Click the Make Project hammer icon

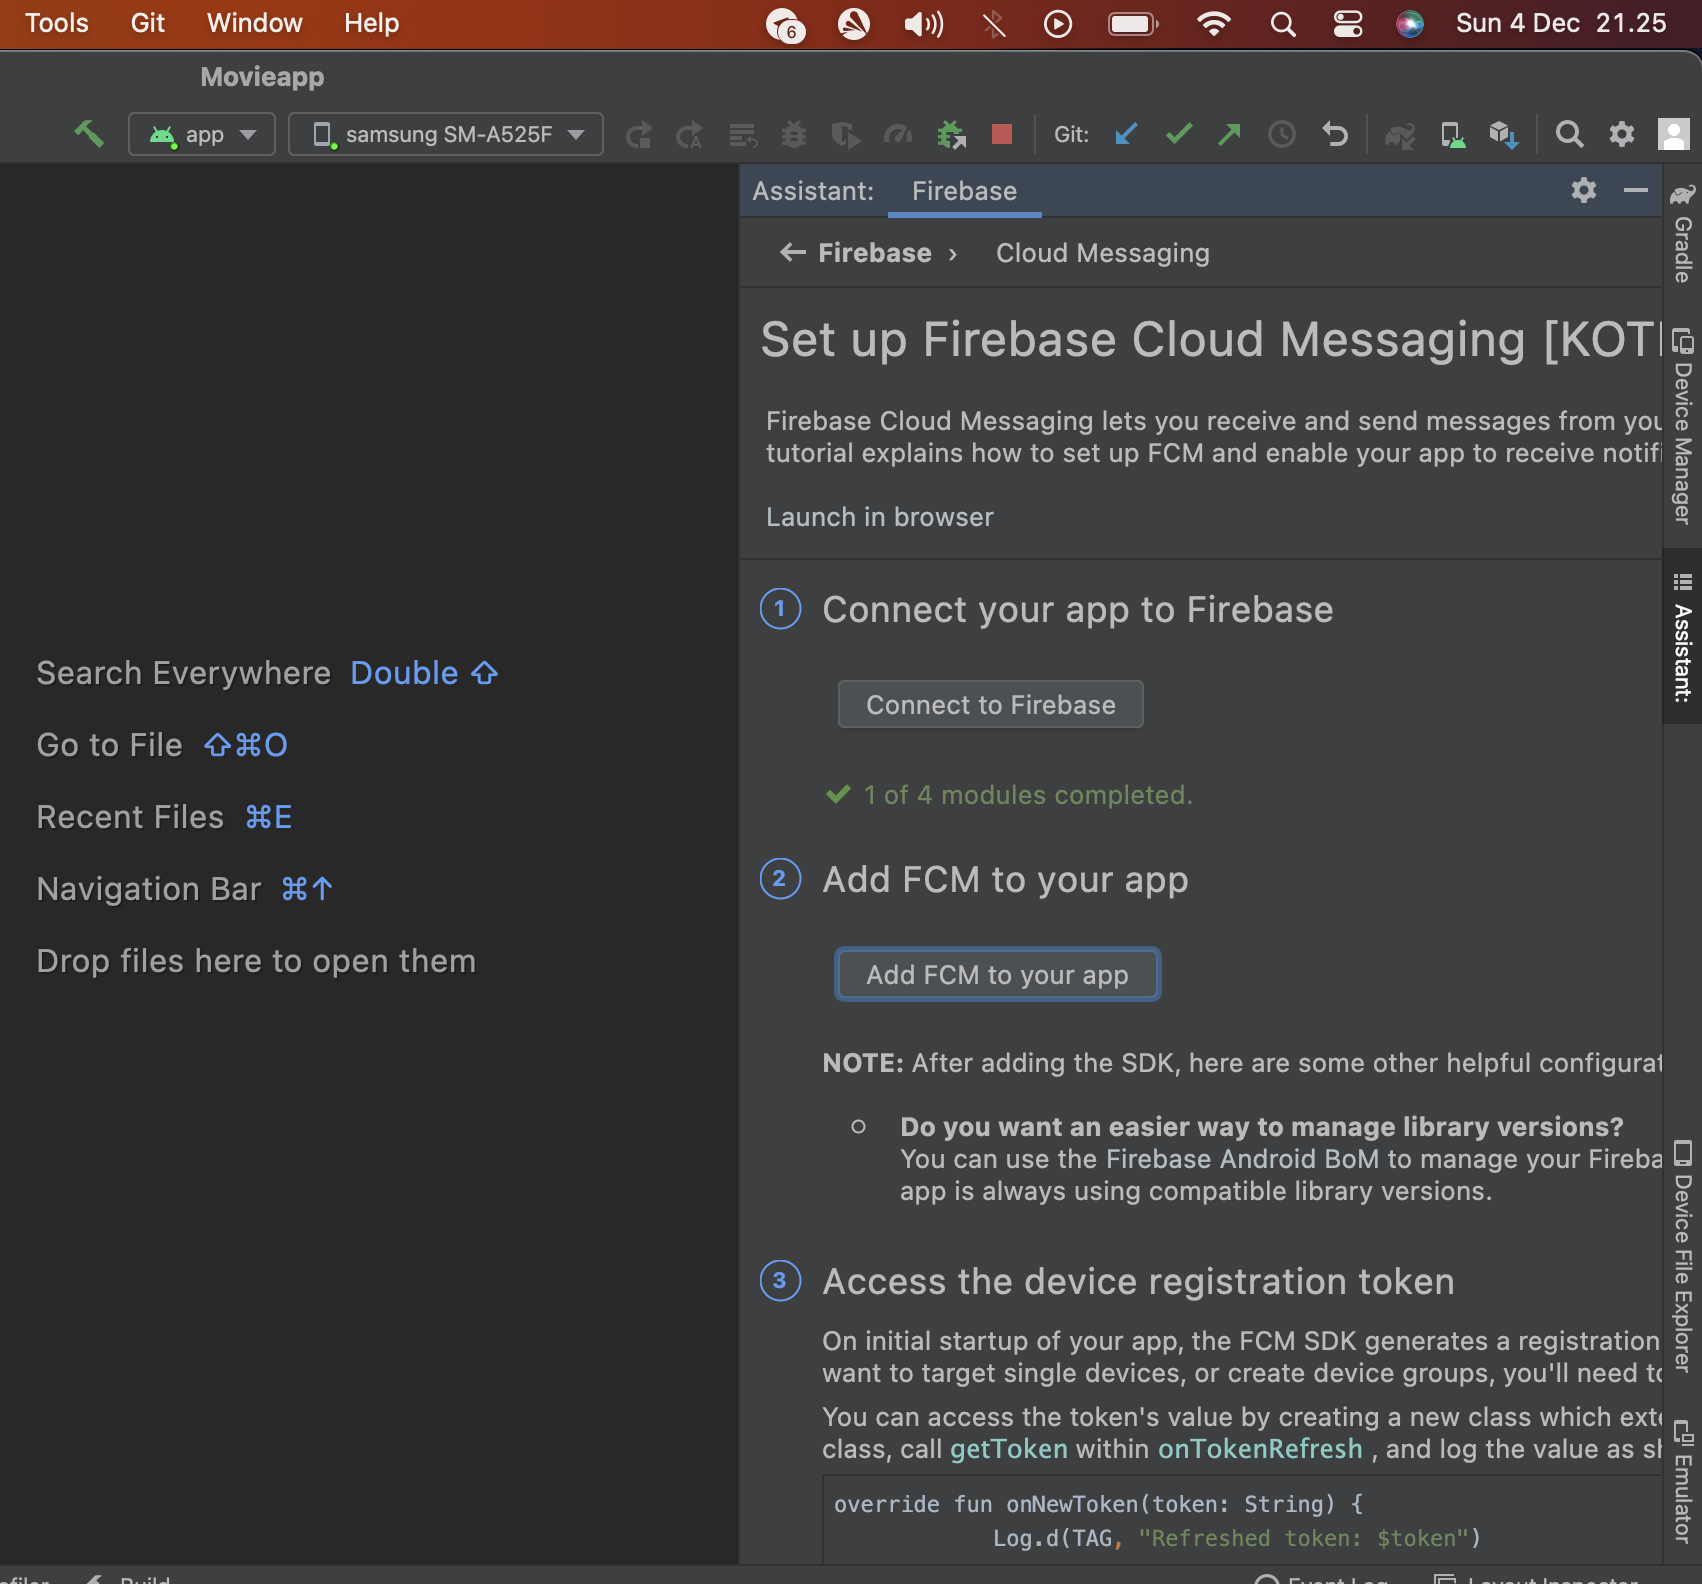pyautogui.click(x=89, y=134)
